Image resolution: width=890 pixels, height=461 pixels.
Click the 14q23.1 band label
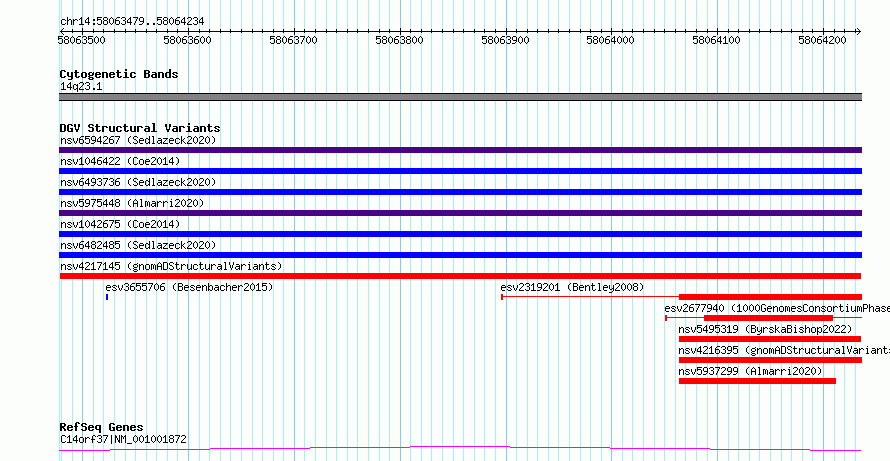81,87
